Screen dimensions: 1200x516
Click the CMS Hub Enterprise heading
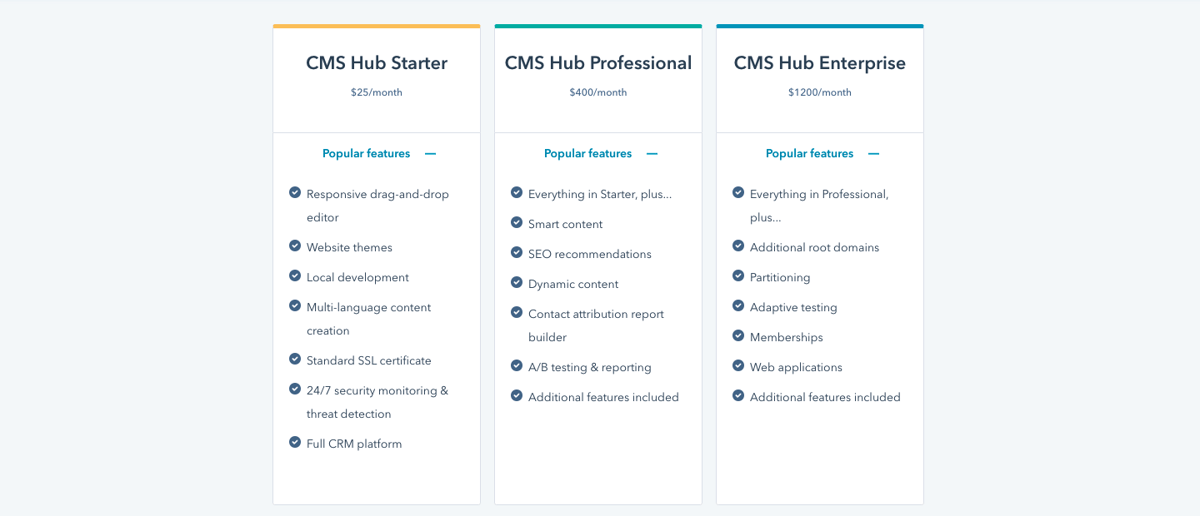[x=820, y=63]
